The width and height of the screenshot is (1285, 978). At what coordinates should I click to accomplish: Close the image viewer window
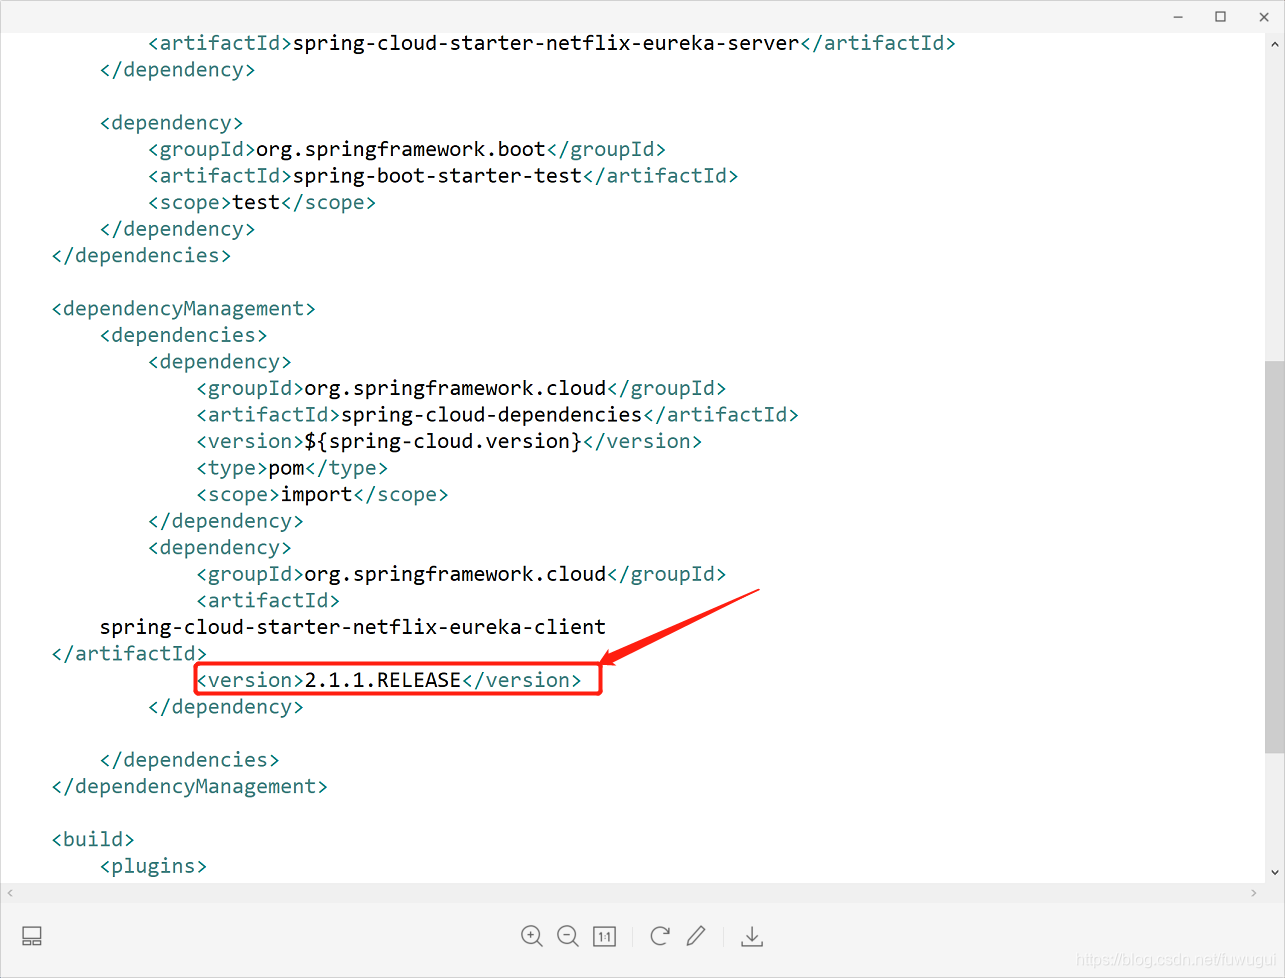coord(1263,17)
